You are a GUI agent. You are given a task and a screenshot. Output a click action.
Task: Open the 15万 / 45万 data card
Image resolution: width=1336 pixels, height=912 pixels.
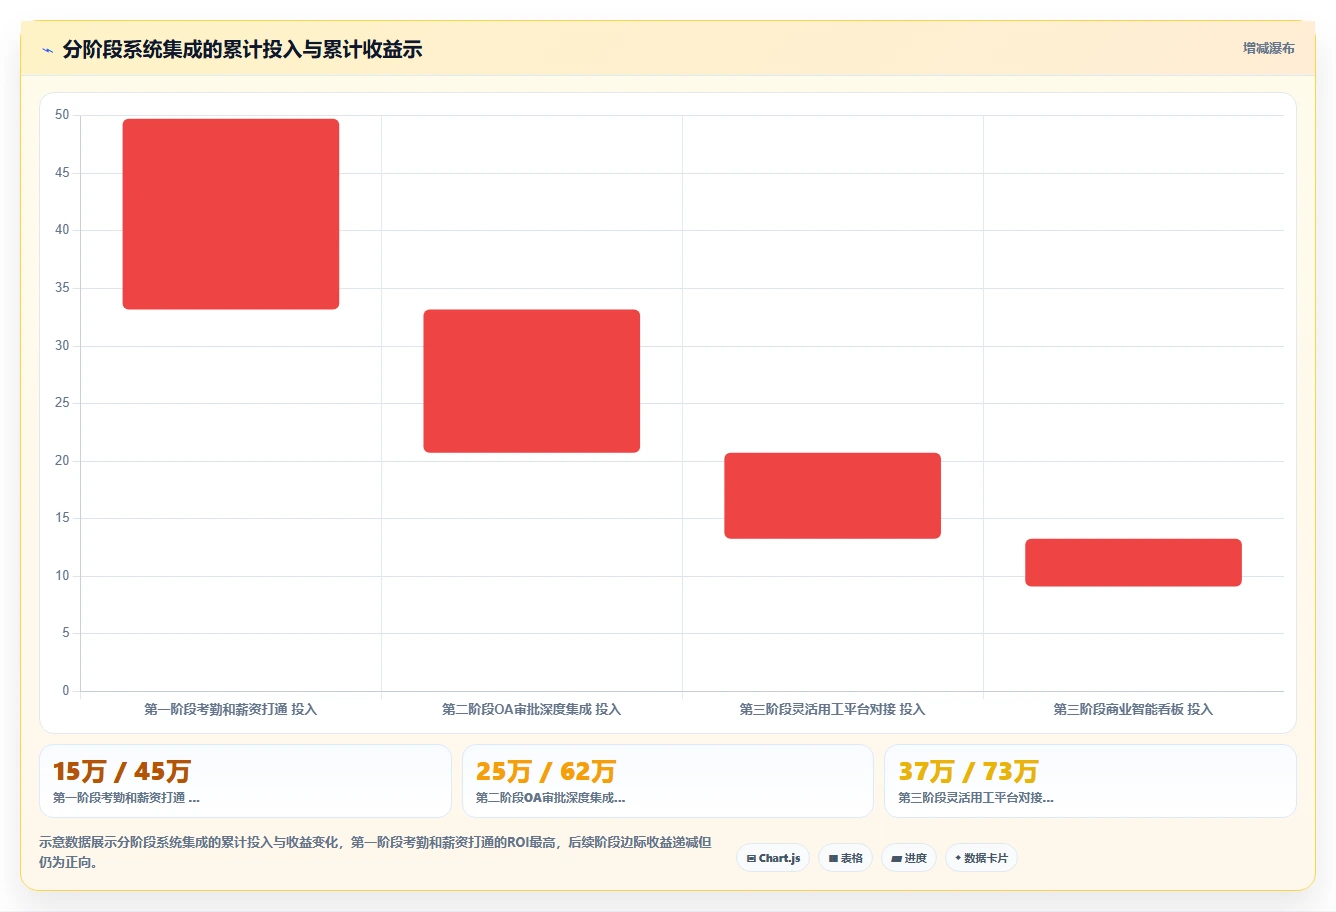(x=245, y=781)
